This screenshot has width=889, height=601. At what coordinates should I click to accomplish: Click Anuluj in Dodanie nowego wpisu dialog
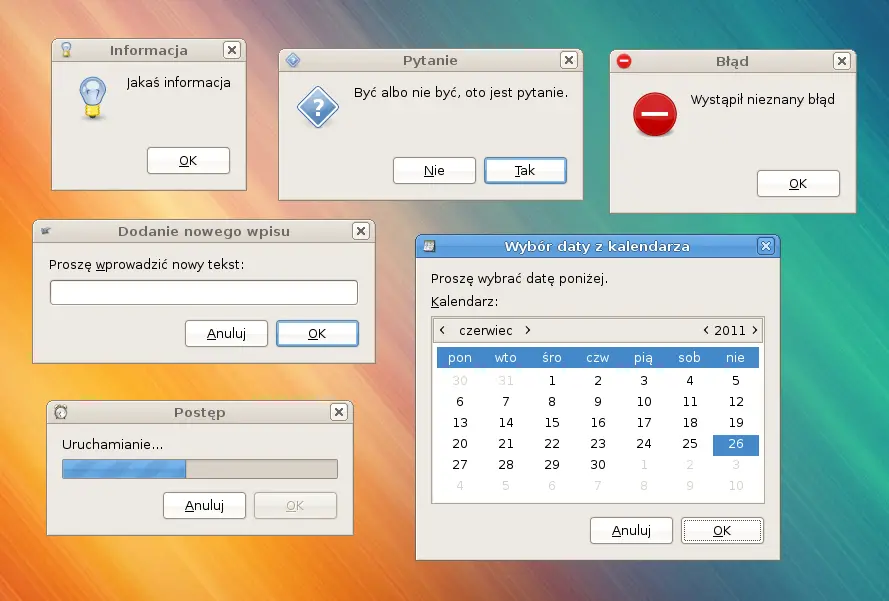[x=226, y=333]
